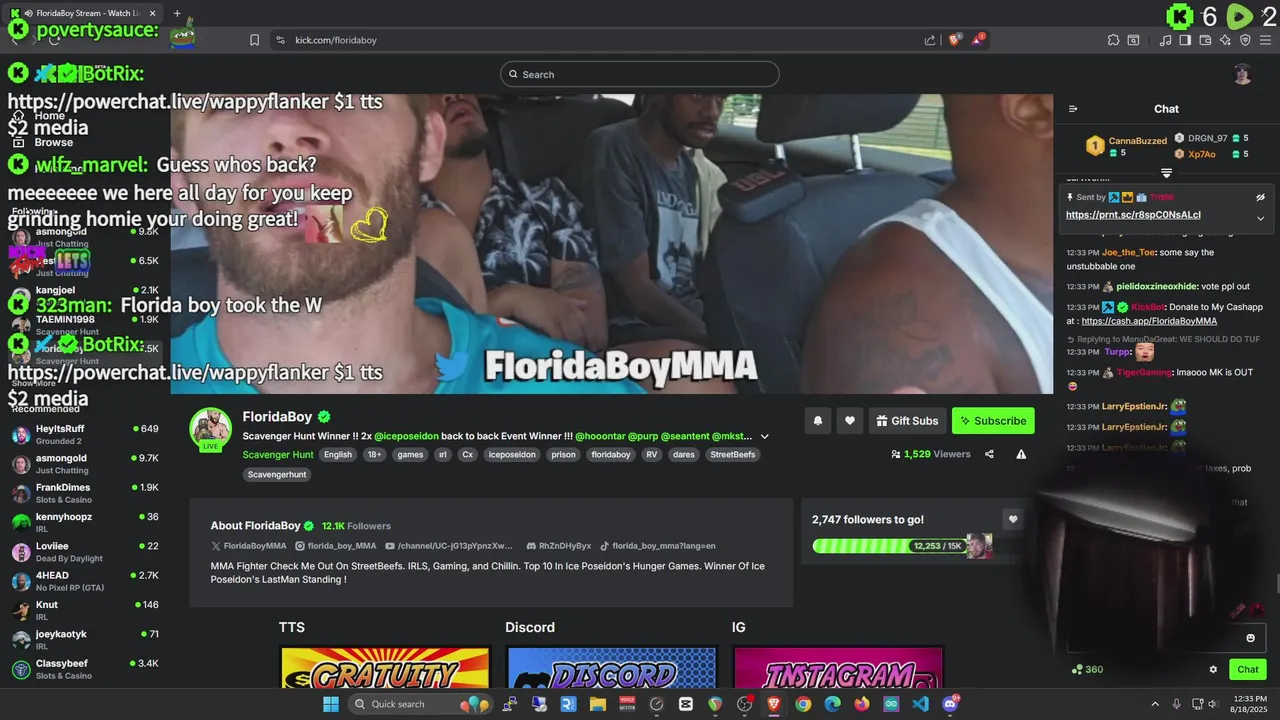Open the emoji picker in the chat input
The width and height of the screenshot is (1280, 720).
1250,638
